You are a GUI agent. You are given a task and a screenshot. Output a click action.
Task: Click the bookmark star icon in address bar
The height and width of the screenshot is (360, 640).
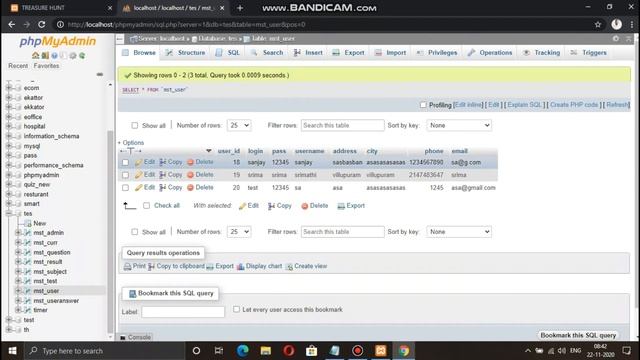click(x=598, y=24)
